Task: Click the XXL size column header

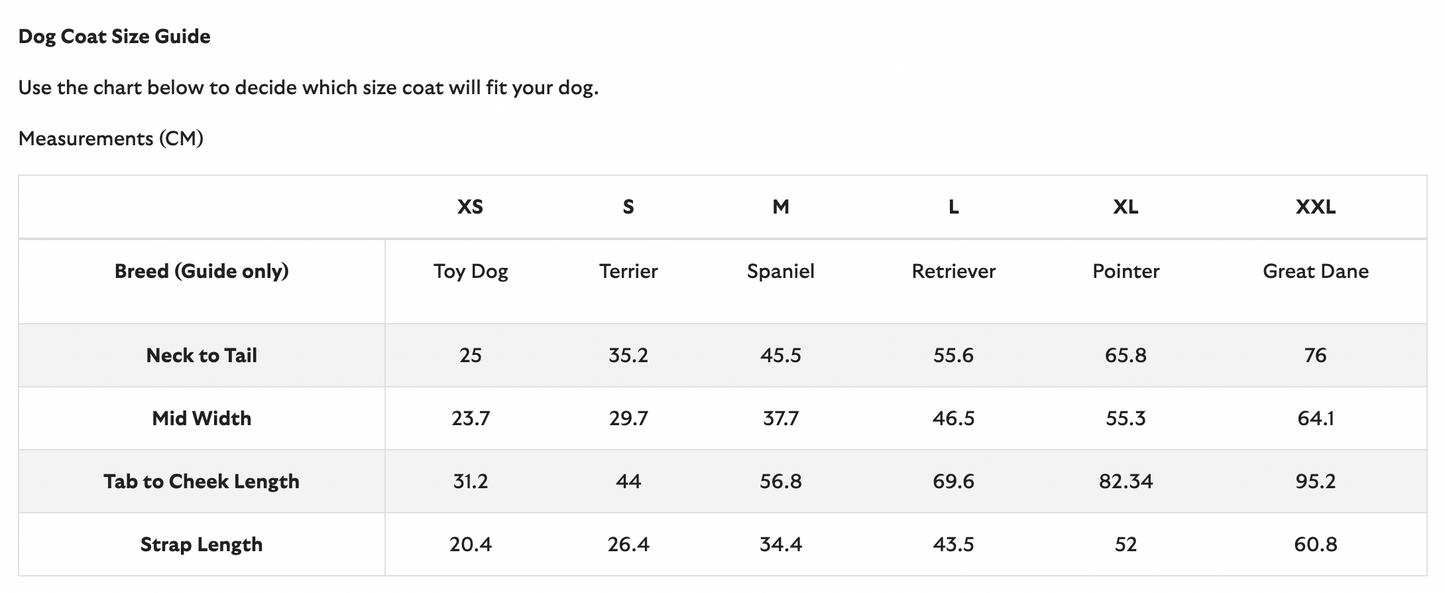Action: 1315,207
